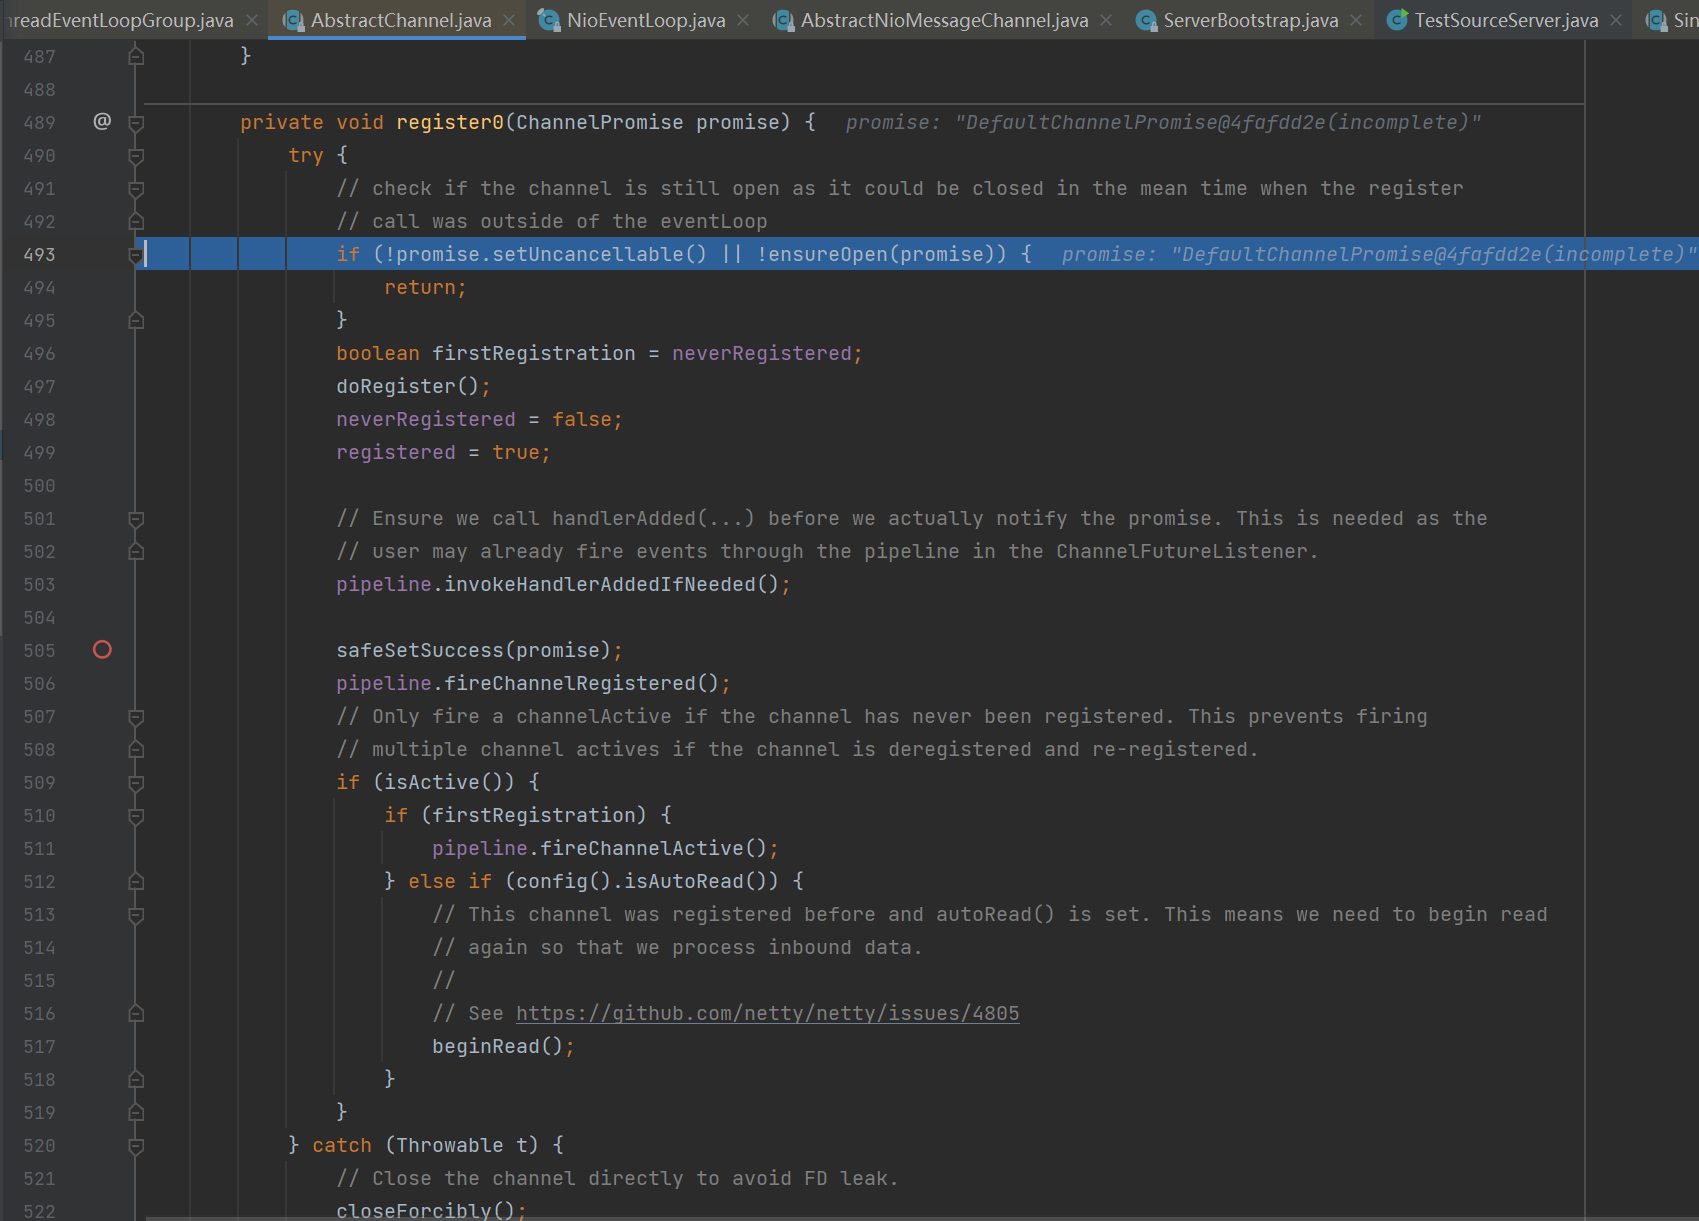This screenshot has width=1699, height=1221.
Task: Collapse the catch block fold on line 520
Action: 137,1146
